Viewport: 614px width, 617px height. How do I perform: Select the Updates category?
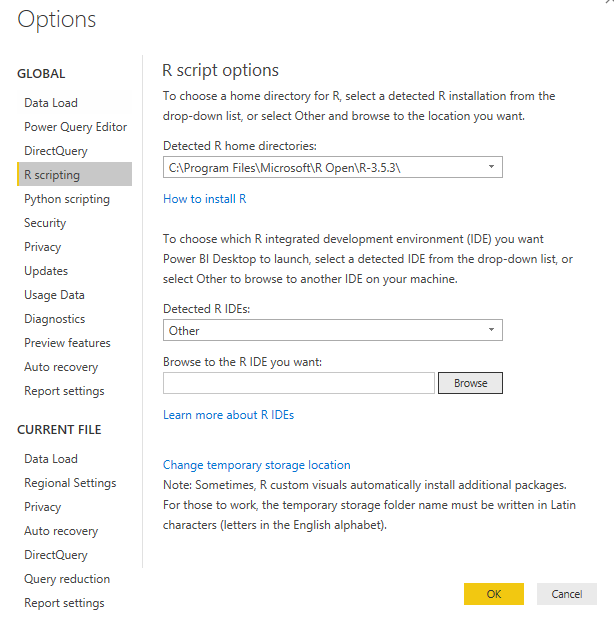click(x=46, y=271)
